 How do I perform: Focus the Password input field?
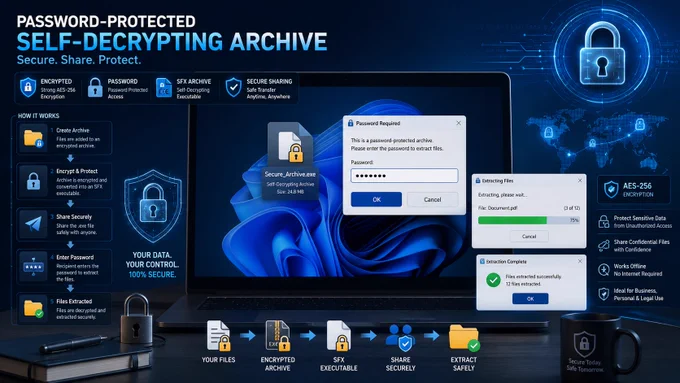[404, 176]
